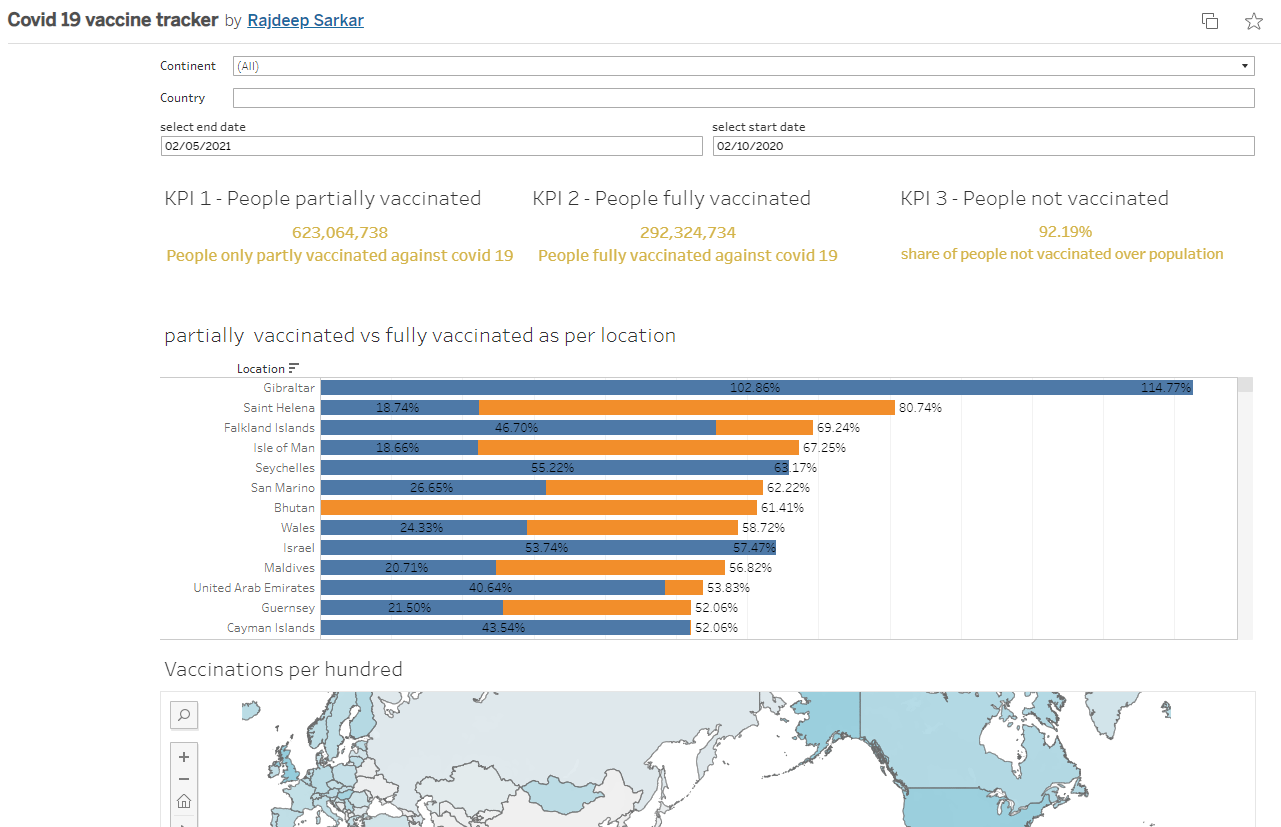Click the select start date field

pyautogui.click(x=983, y=146)
